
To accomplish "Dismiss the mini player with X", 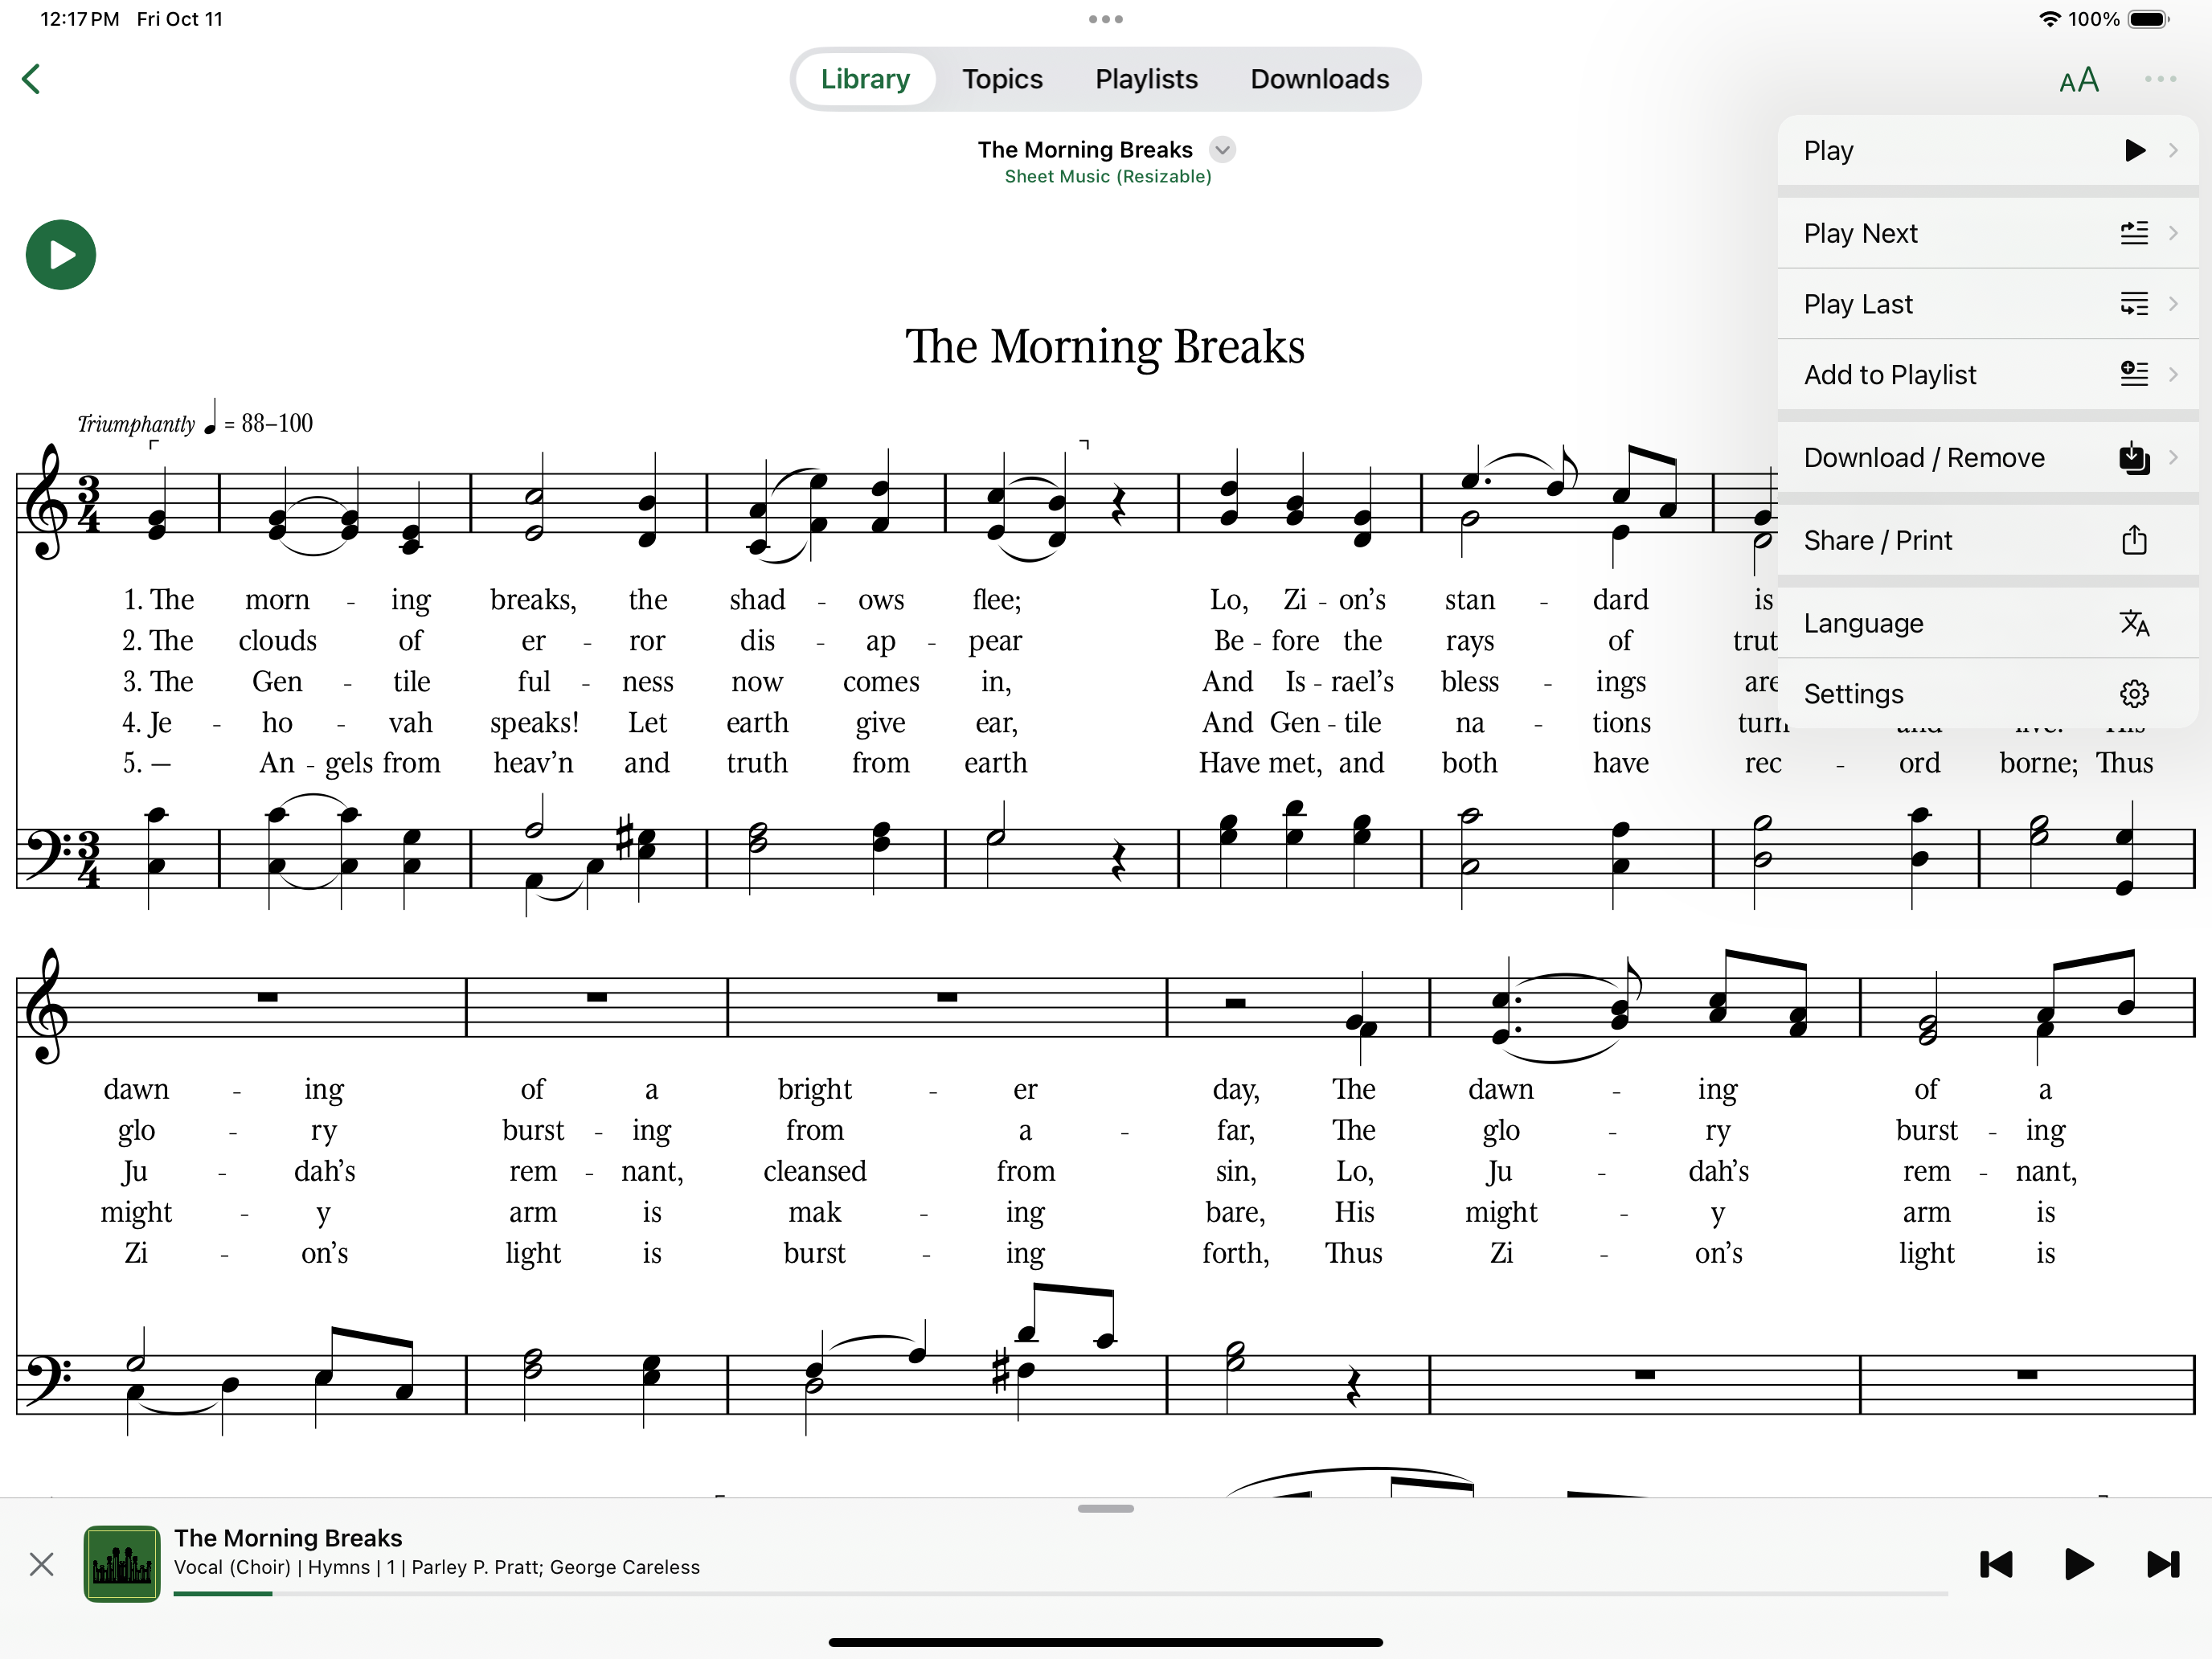I will pyautogui.click(x=41, y=1564).
